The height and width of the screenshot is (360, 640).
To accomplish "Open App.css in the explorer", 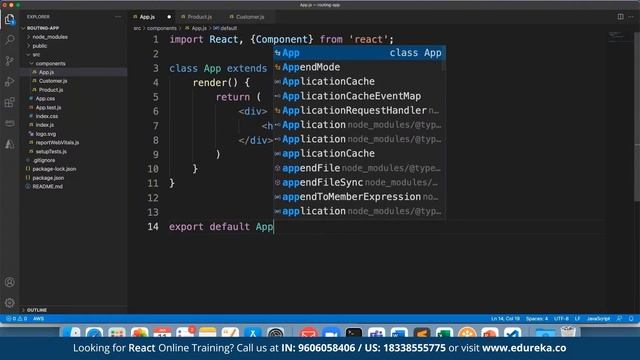I will (x=73, y=98).
